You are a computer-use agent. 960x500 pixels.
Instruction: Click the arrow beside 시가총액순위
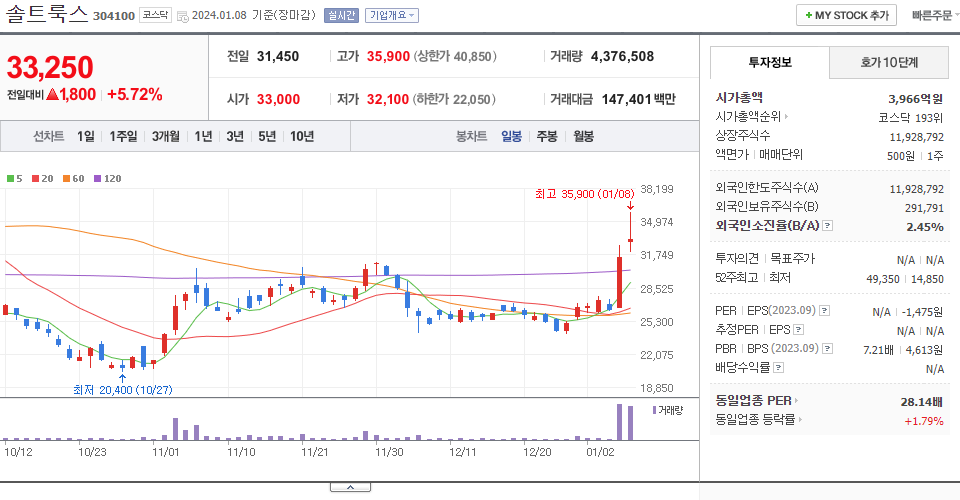pyautogui.click(x=786, y=116)
